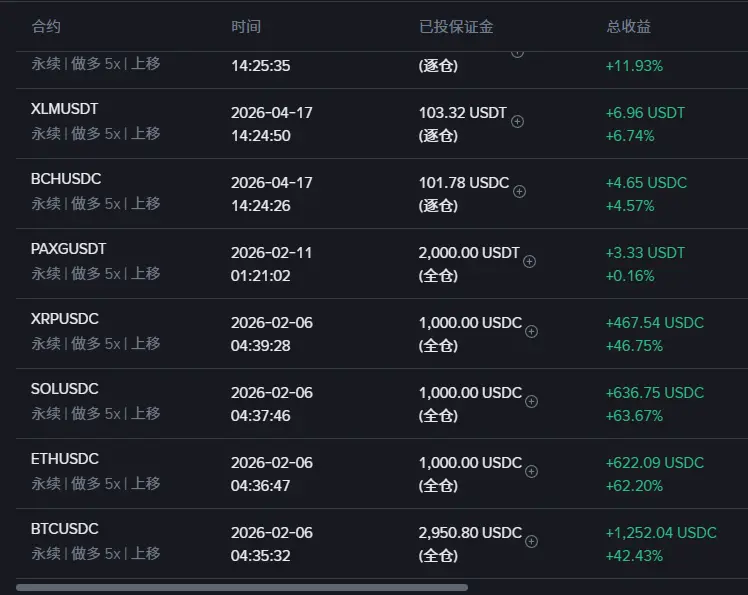
Task: Click the plus icon in the top row
Action: [518, 54]
